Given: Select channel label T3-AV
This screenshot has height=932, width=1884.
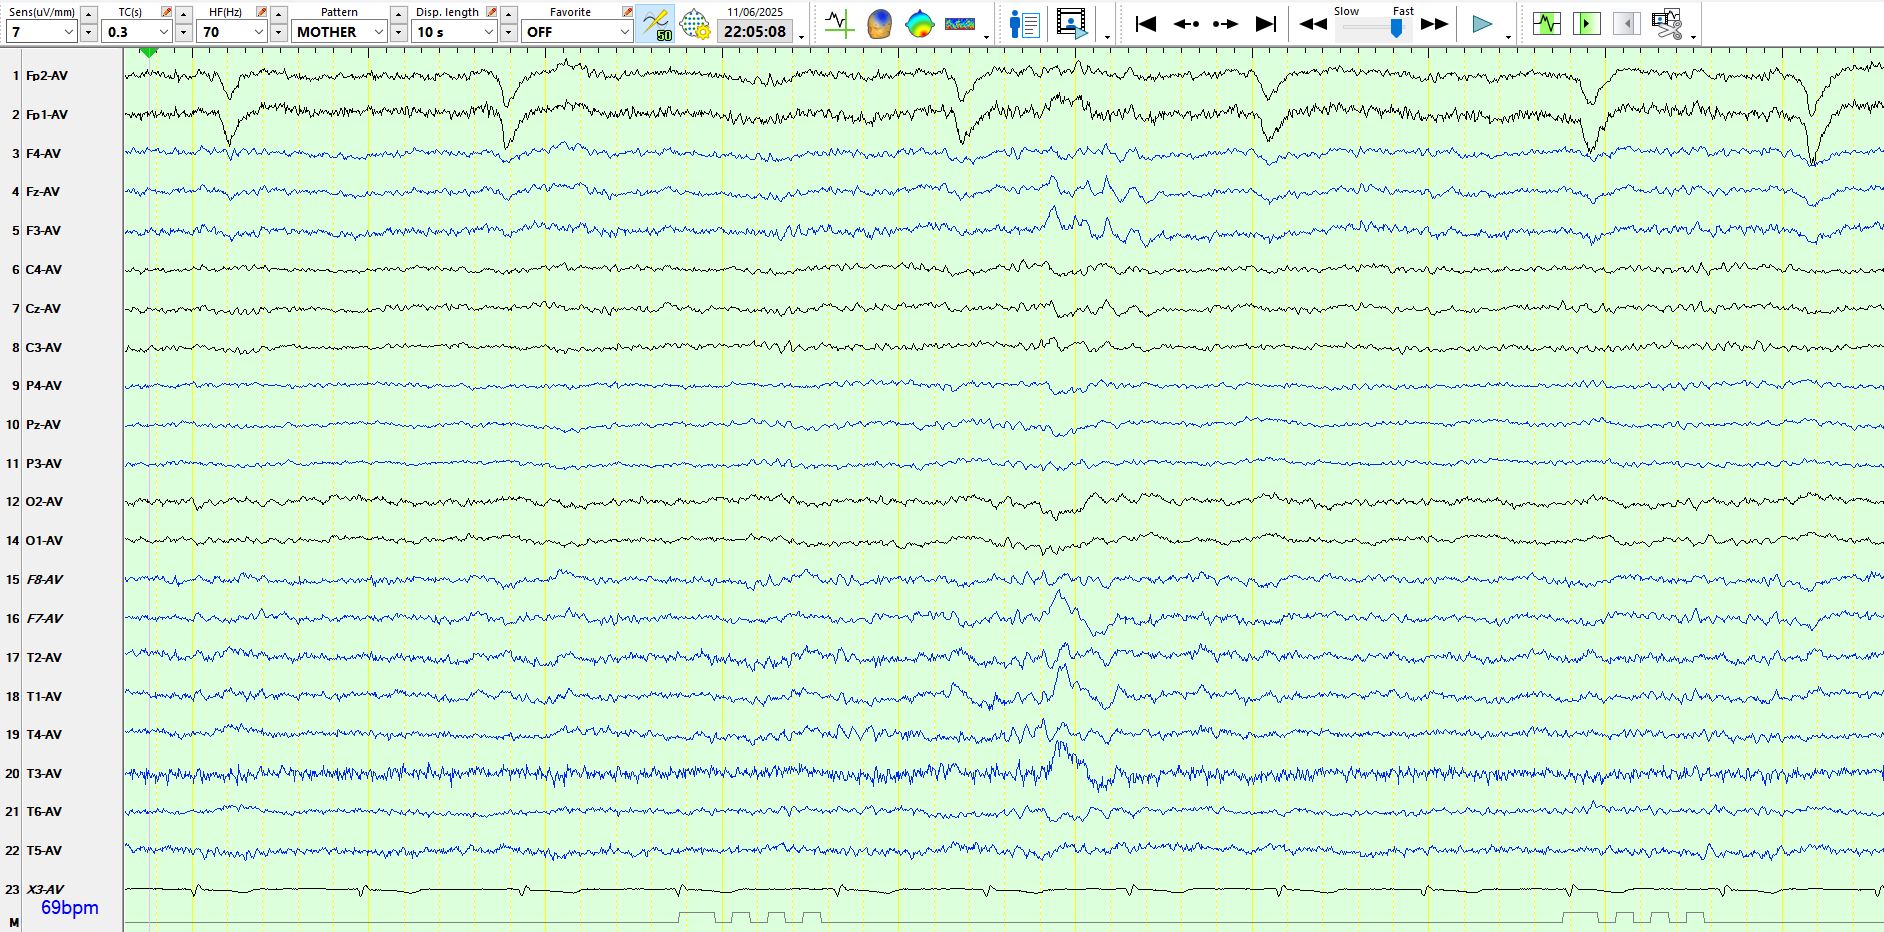Looking at the screenshot, I should [x=44, y=774].
